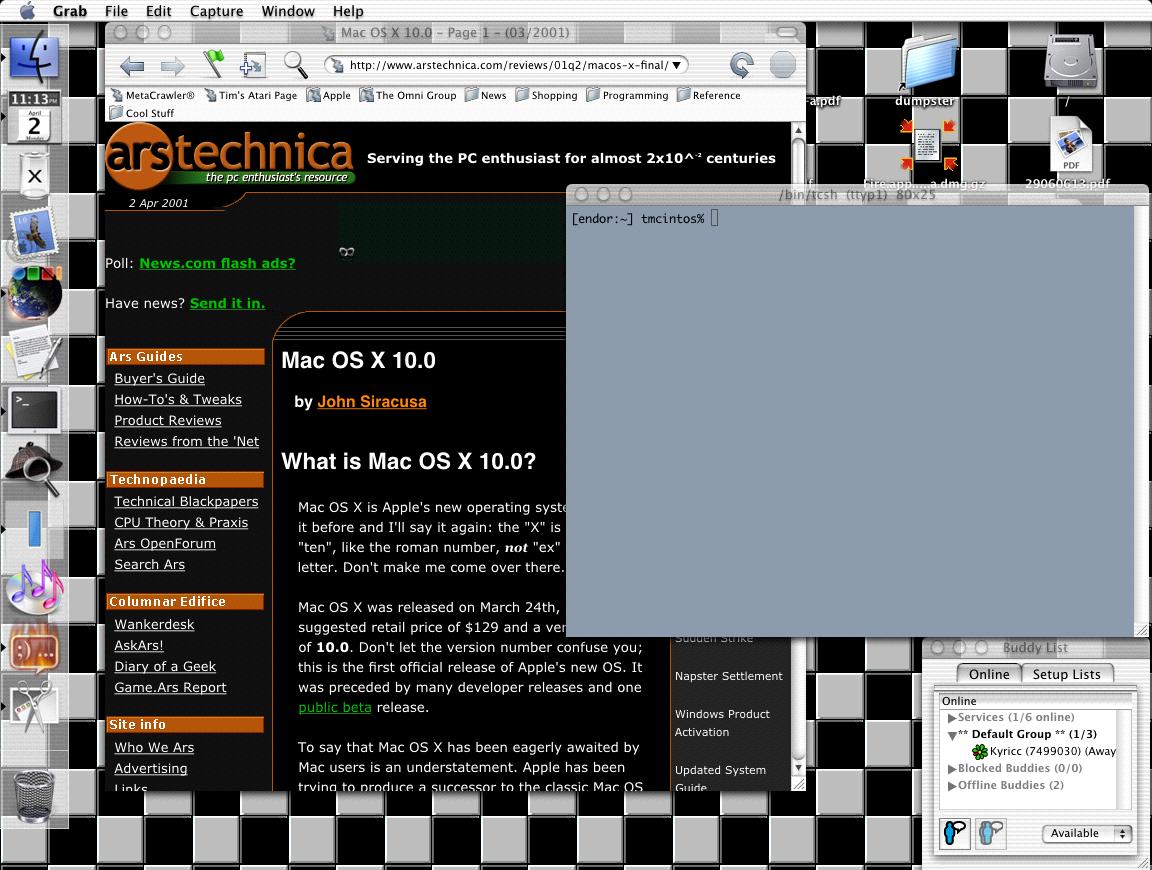This screenshot has height=870, width=1152.
Task: Click the Send it in. link
Action: pos(227,303)
